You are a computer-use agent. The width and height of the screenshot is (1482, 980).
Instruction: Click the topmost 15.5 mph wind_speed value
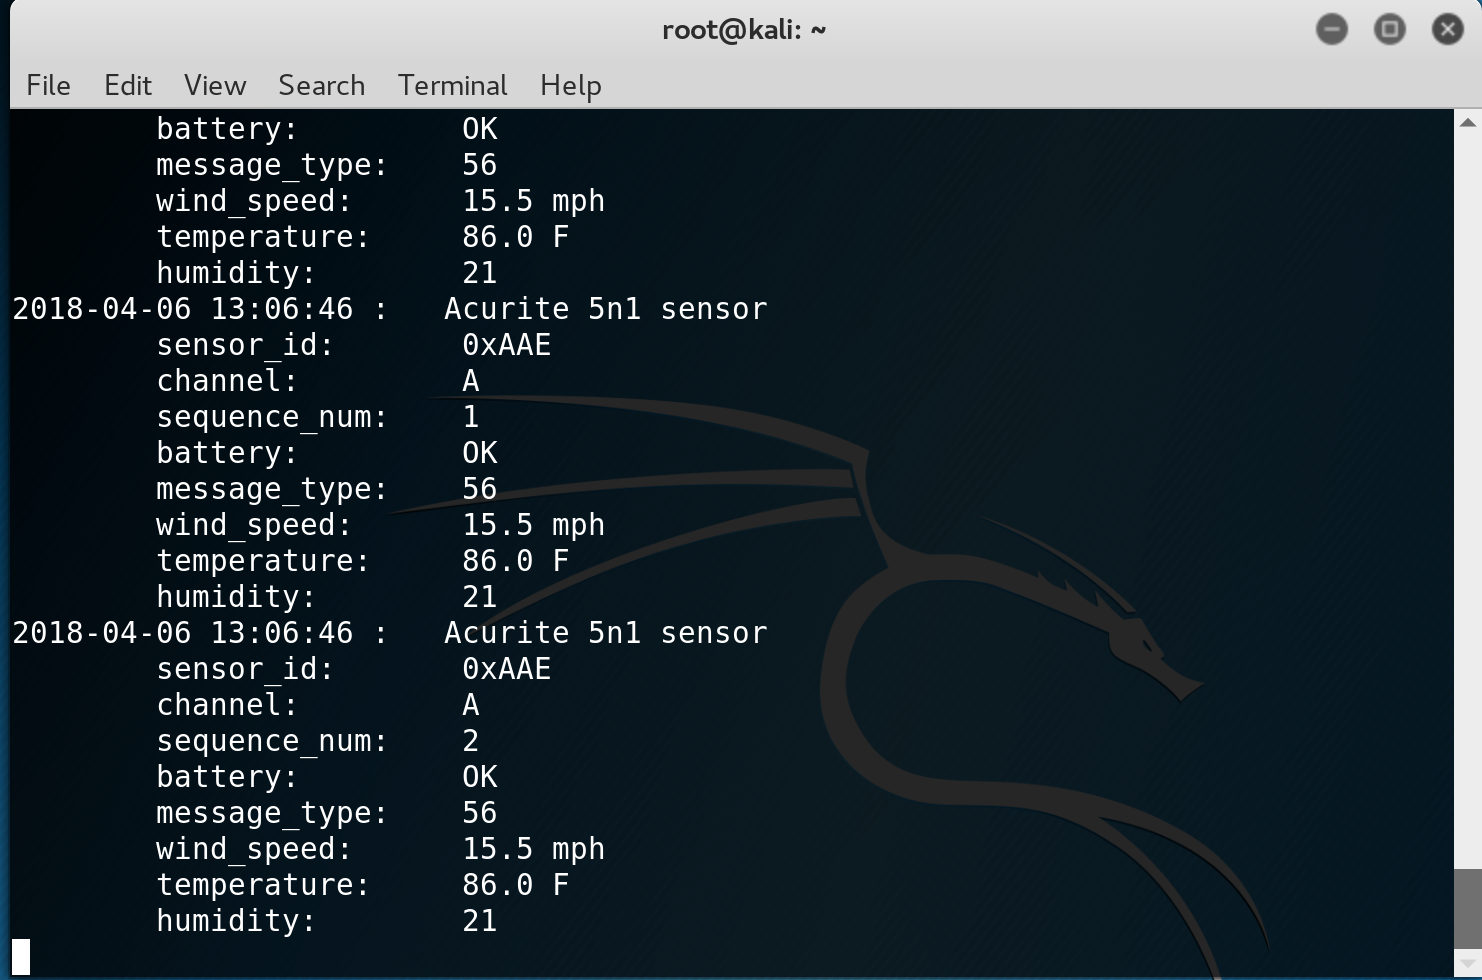(x=534, y=201)
